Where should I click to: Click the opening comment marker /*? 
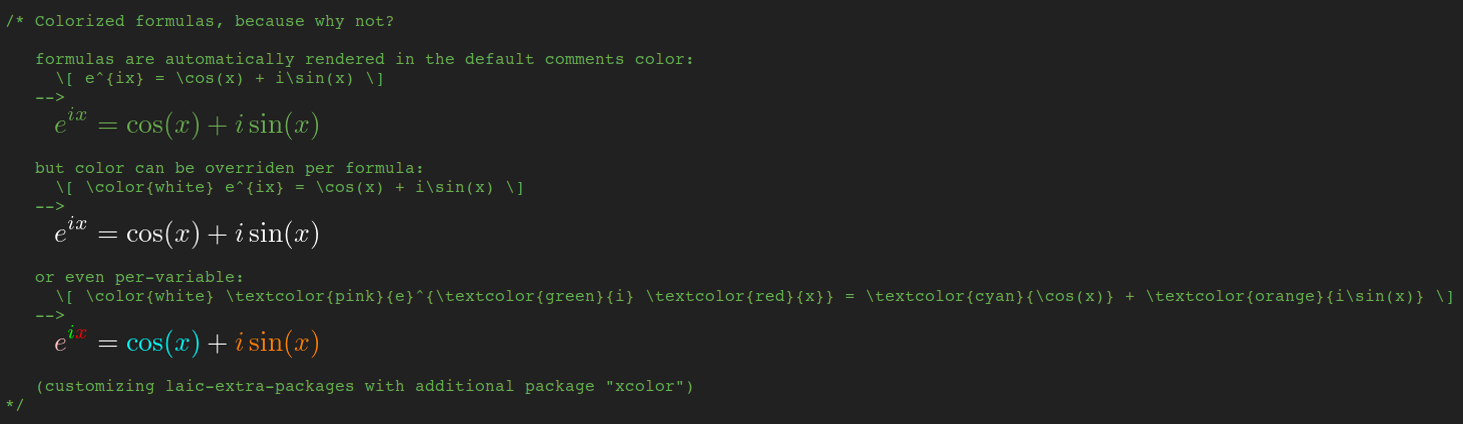(15, 21)
